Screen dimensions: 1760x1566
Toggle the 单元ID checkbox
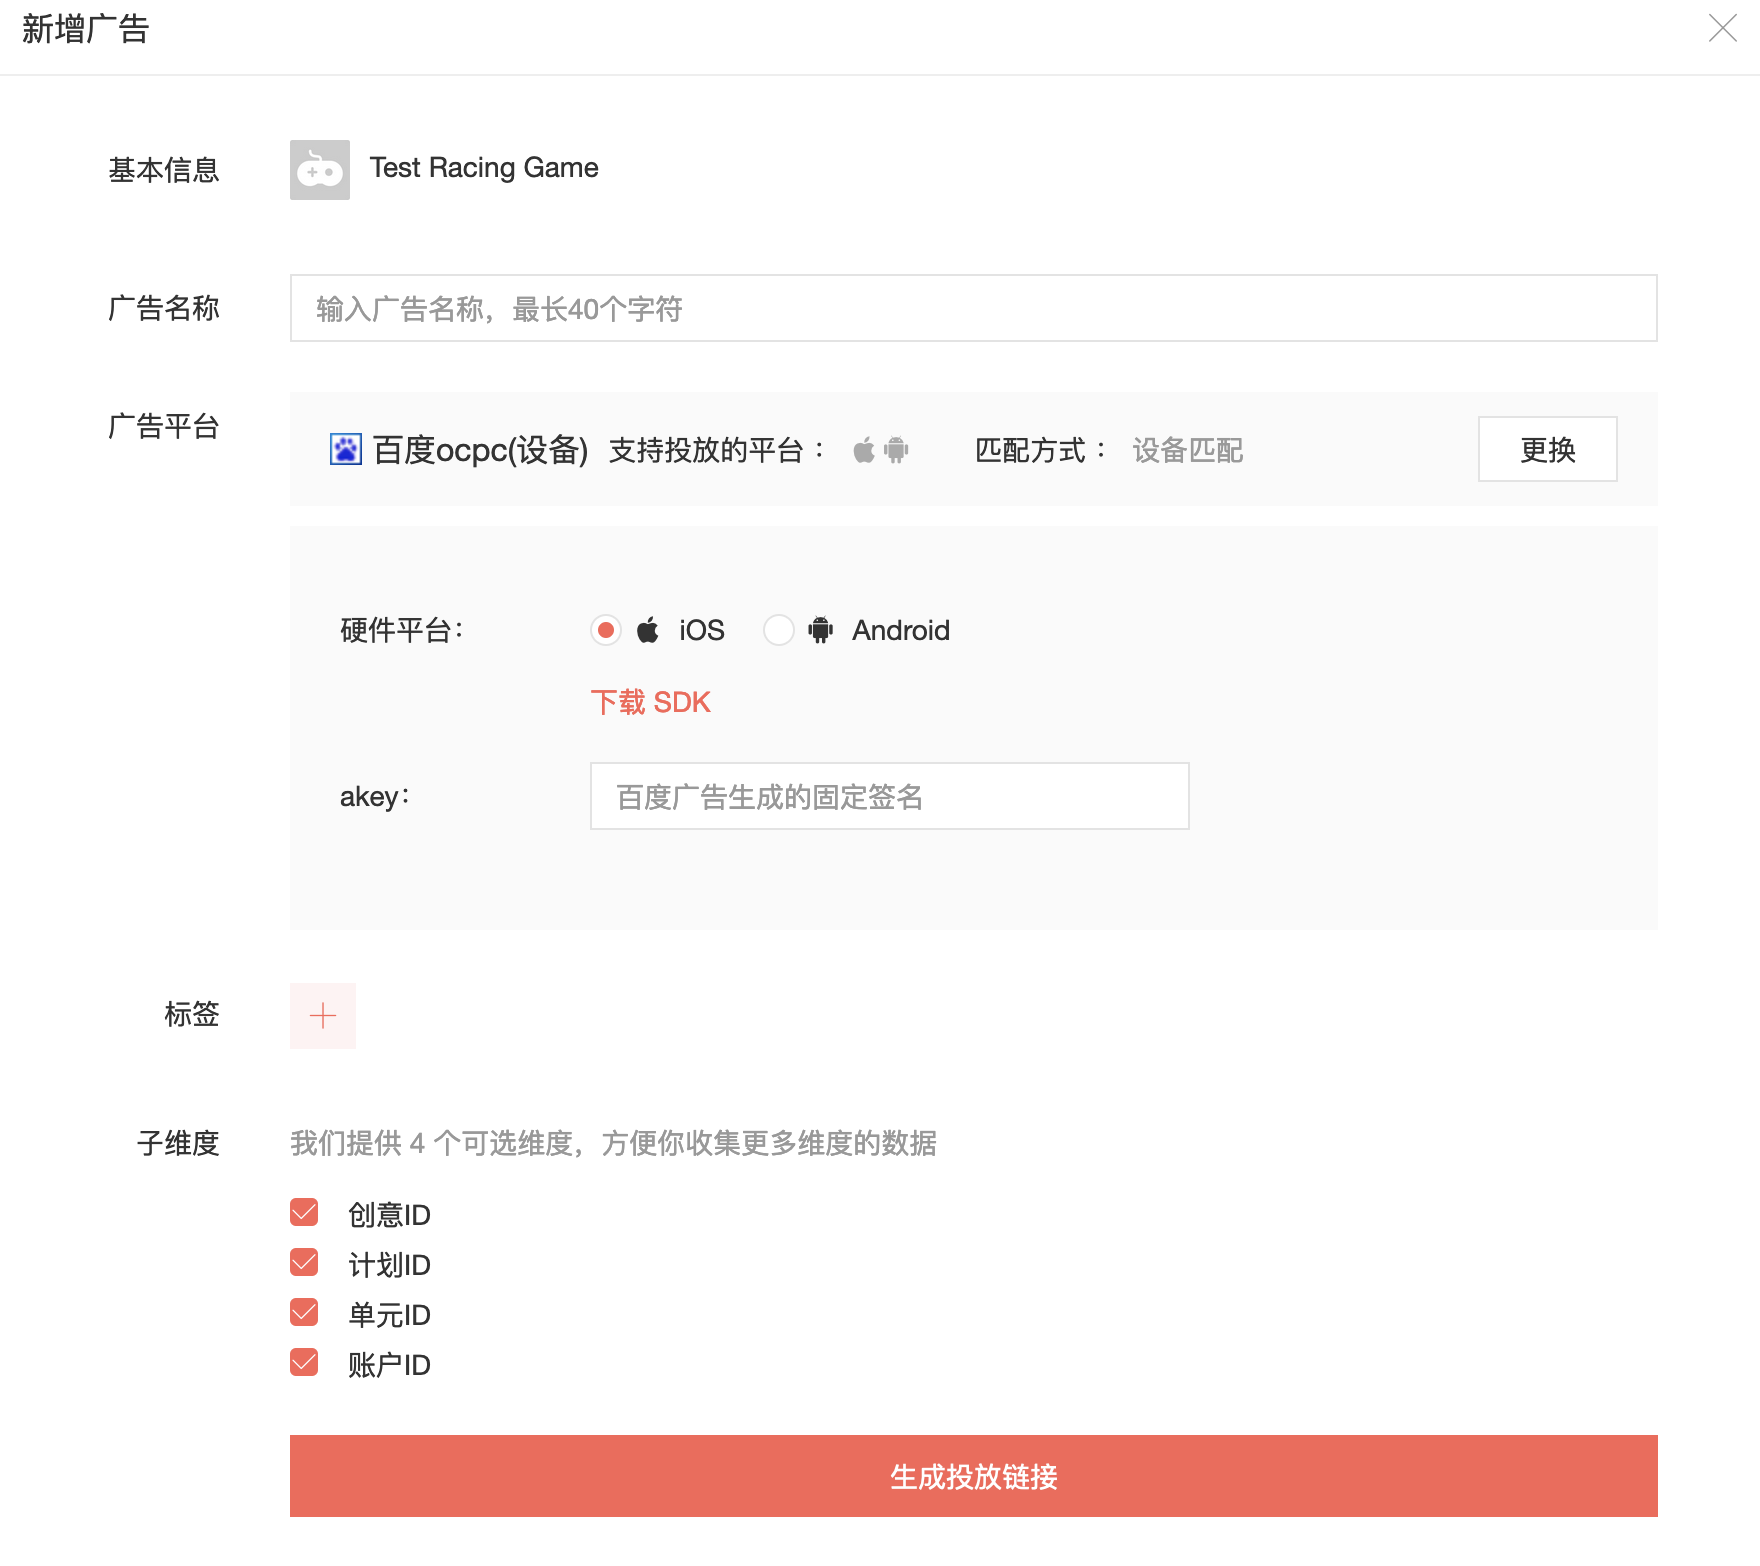(x=304, y=1313)
